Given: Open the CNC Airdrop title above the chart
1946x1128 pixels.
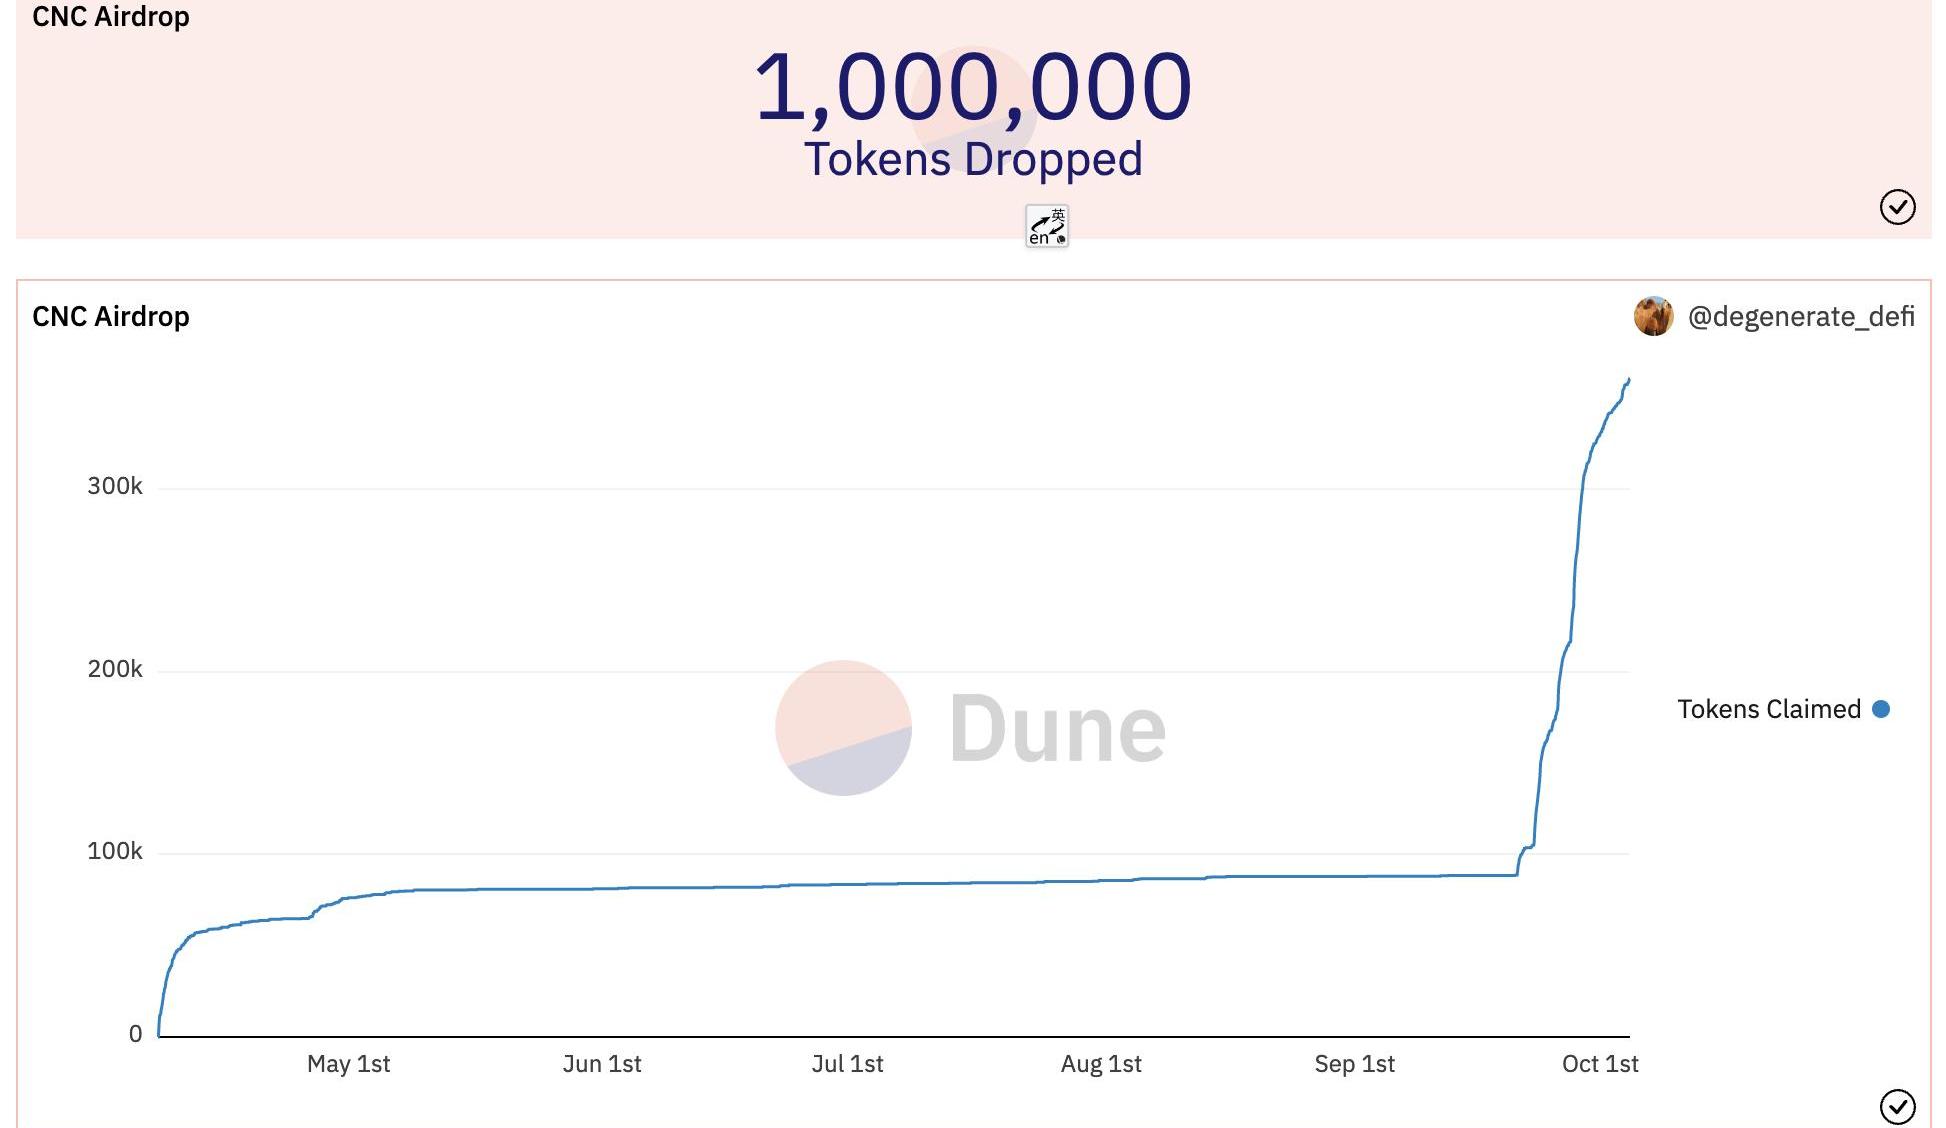Looking at the screenshot, I should pos(111,317).
